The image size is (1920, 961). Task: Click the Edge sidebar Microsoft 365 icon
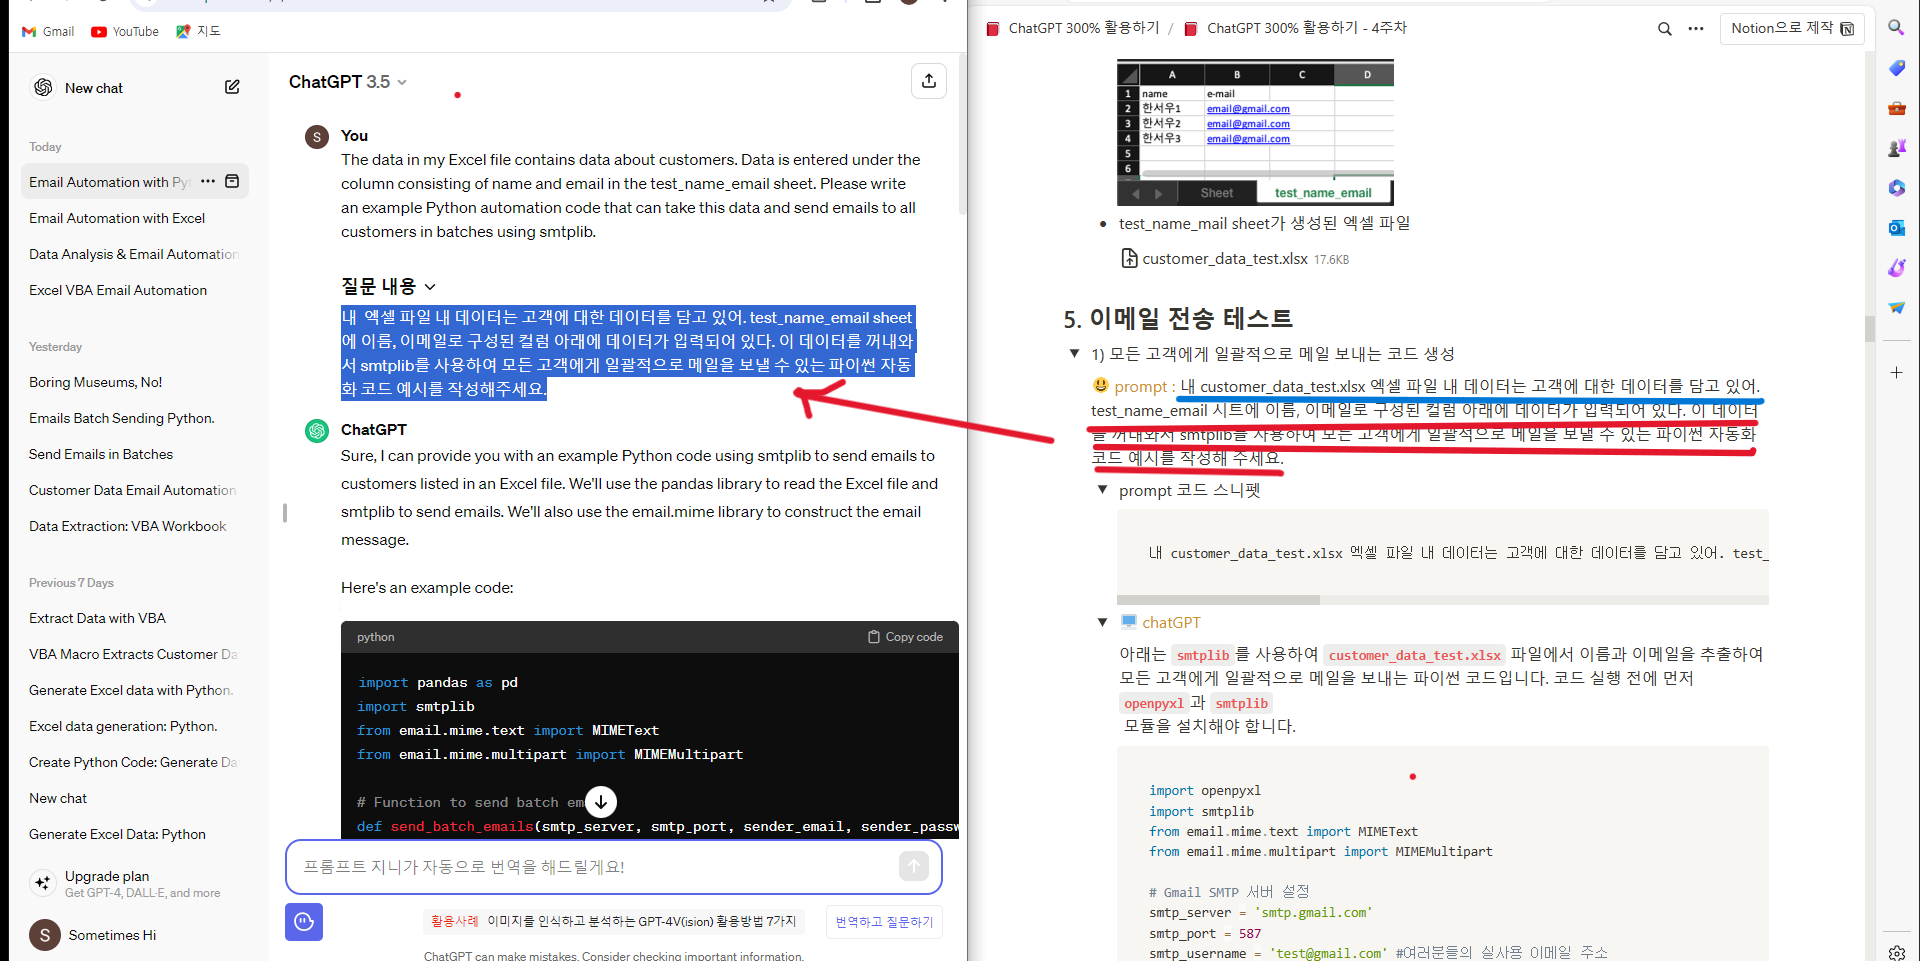tap(1896, 187)
